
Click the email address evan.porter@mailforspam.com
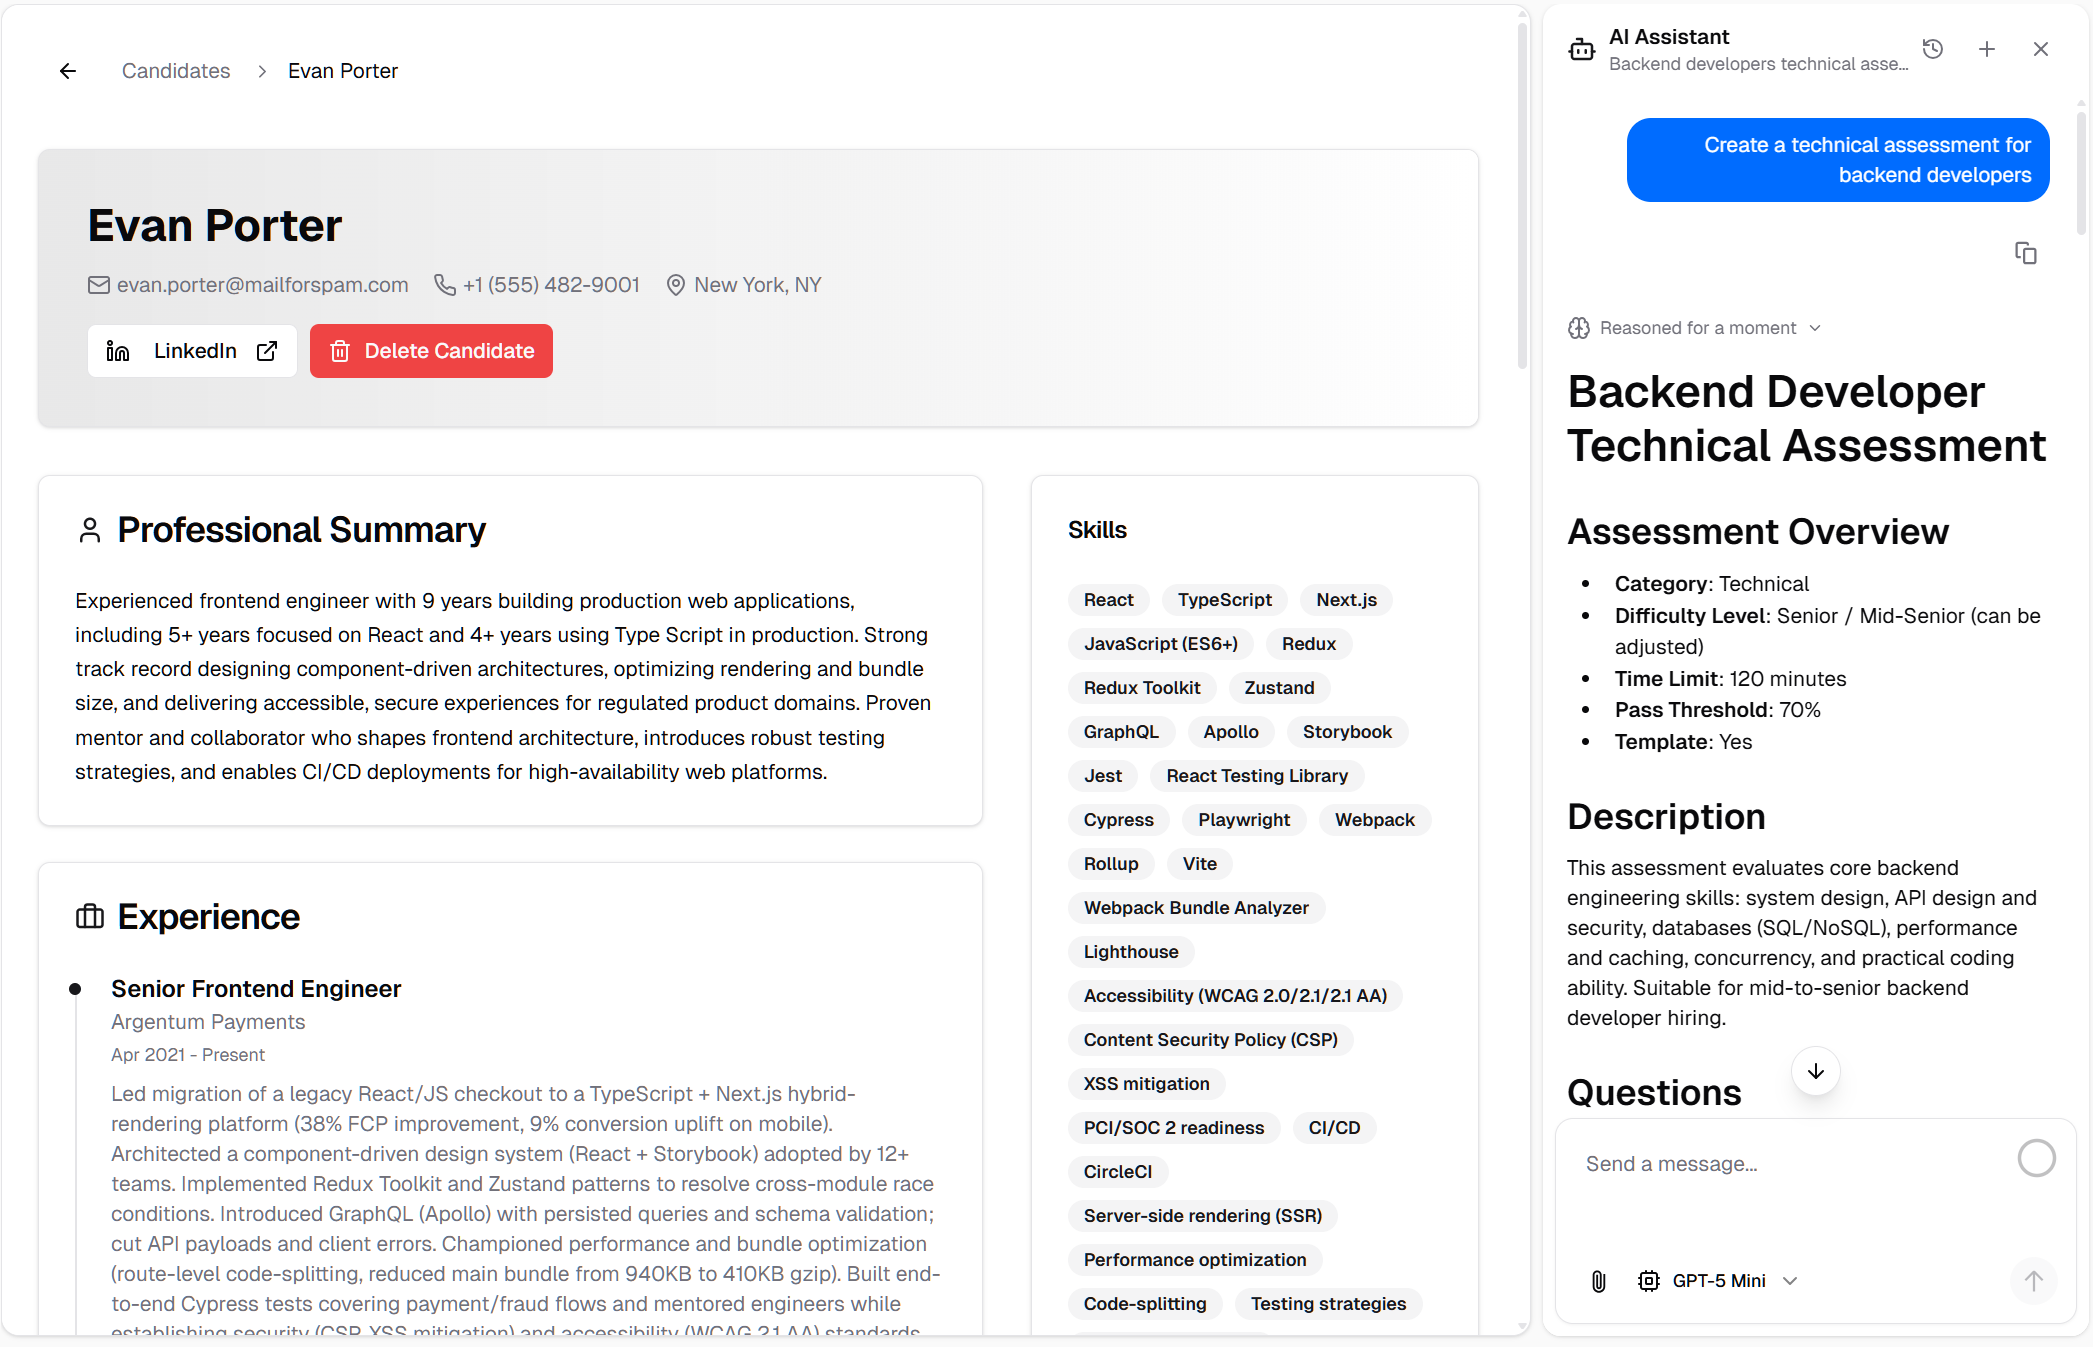(x=262, y=285)
